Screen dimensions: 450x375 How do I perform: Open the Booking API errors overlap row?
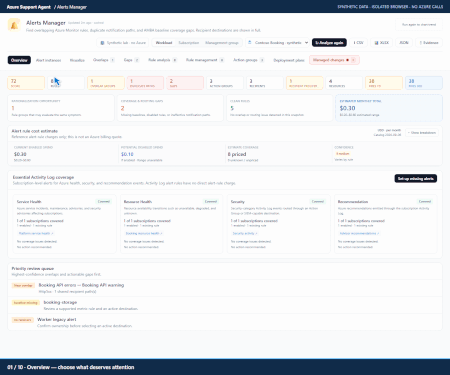pos(225,288)
